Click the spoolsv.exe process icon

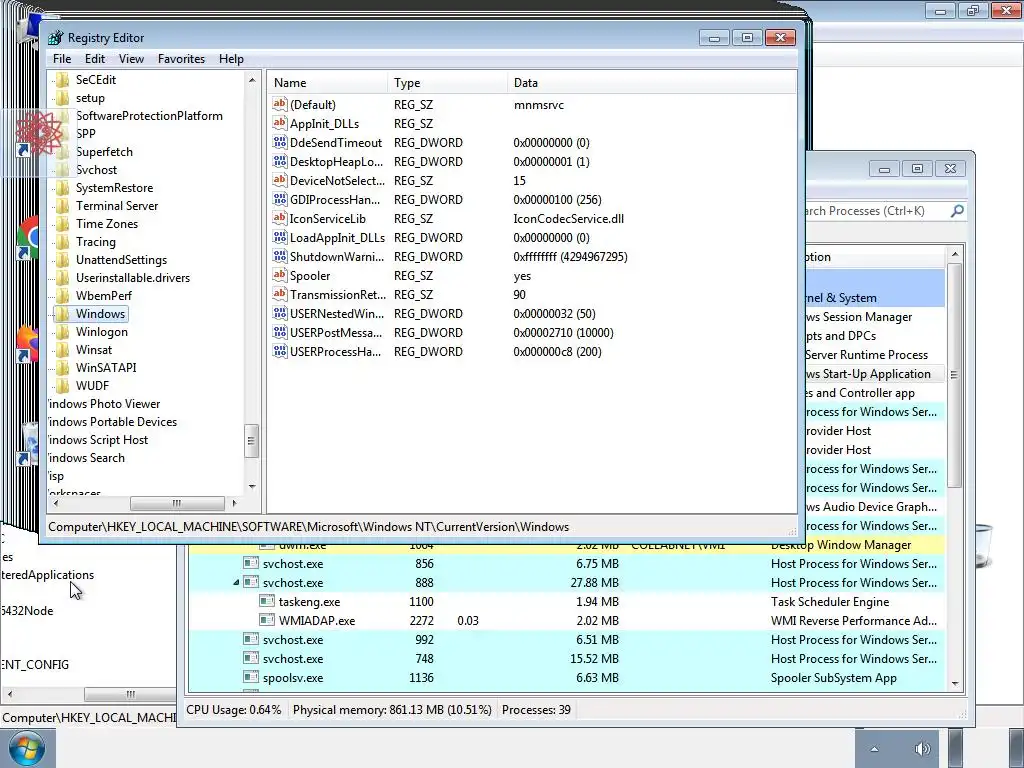[x=251, y=677]
